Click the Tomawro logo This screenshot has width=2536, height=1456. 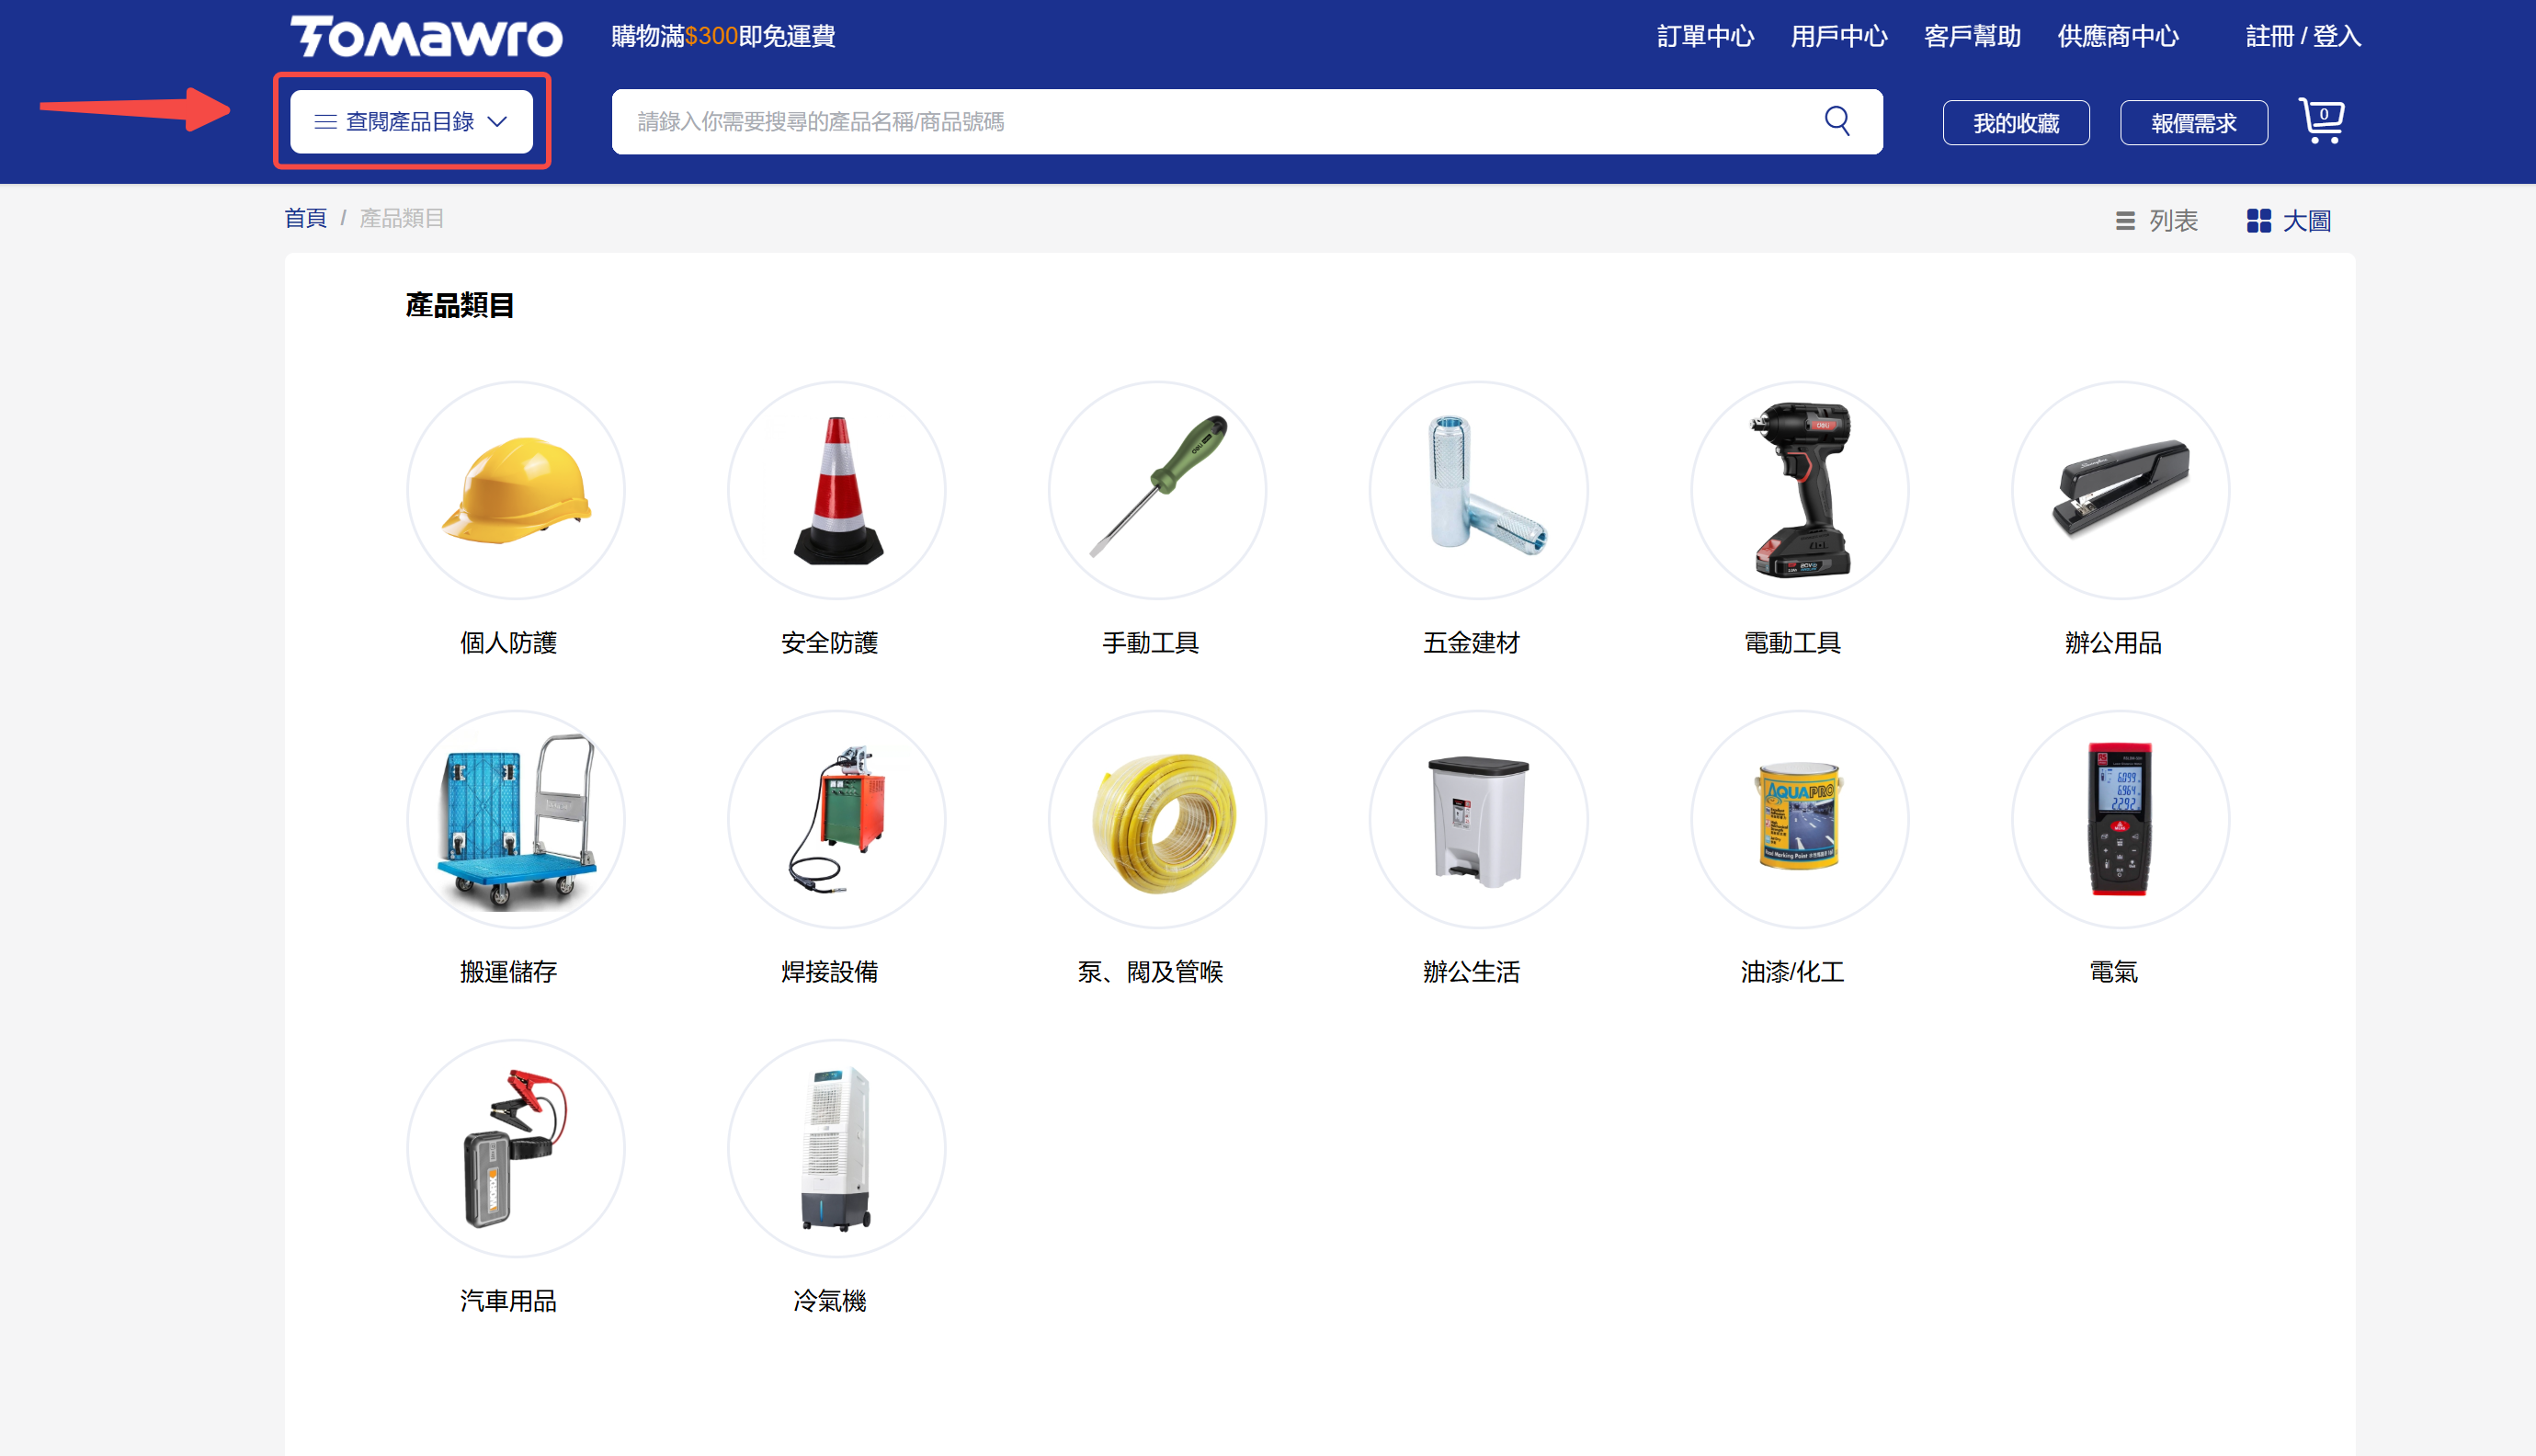[x=426, y=37]
